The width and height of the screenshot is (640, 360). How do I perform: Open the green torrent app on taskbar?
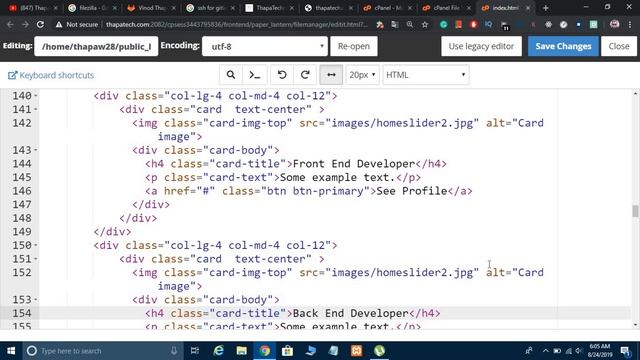coord(380,351)
